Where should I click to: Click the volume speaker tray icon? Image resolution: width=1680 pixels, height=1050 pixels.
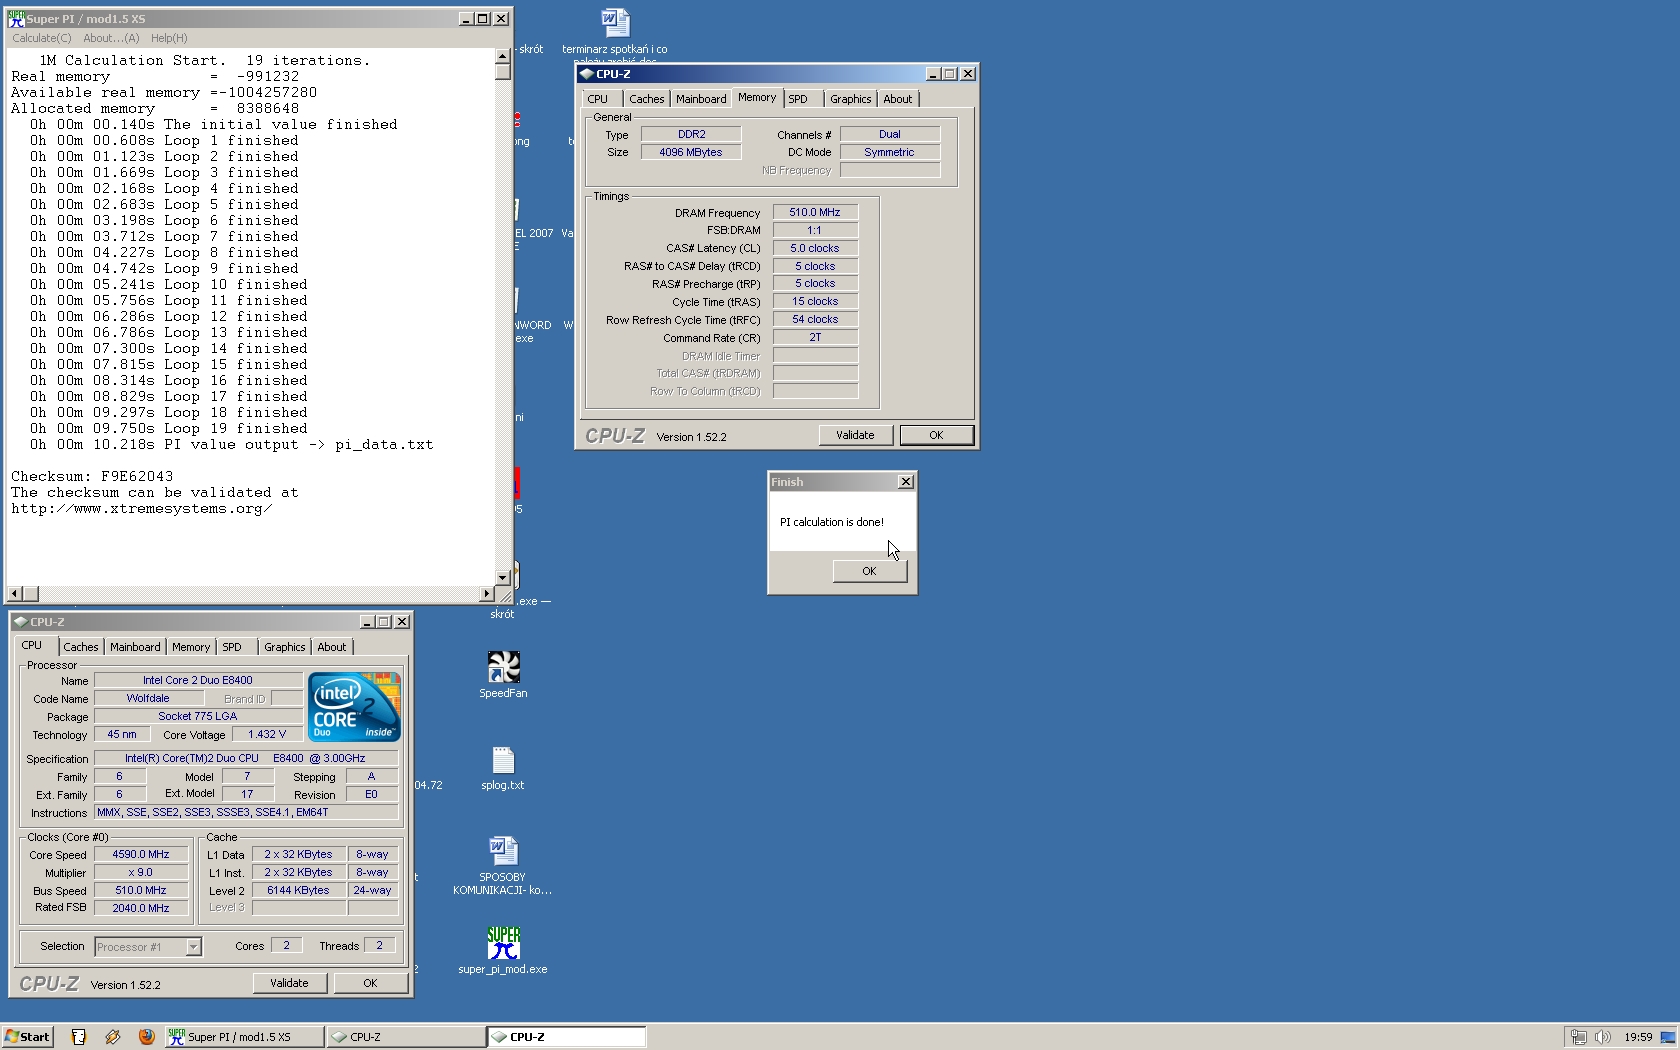[1602, 1037]
